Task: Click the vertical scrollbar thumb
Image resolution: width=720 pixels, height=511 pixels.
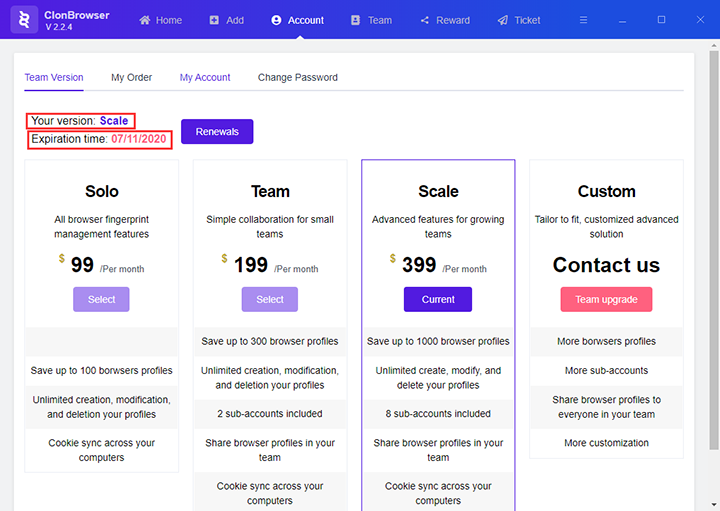Action: [x=714, y=250]
